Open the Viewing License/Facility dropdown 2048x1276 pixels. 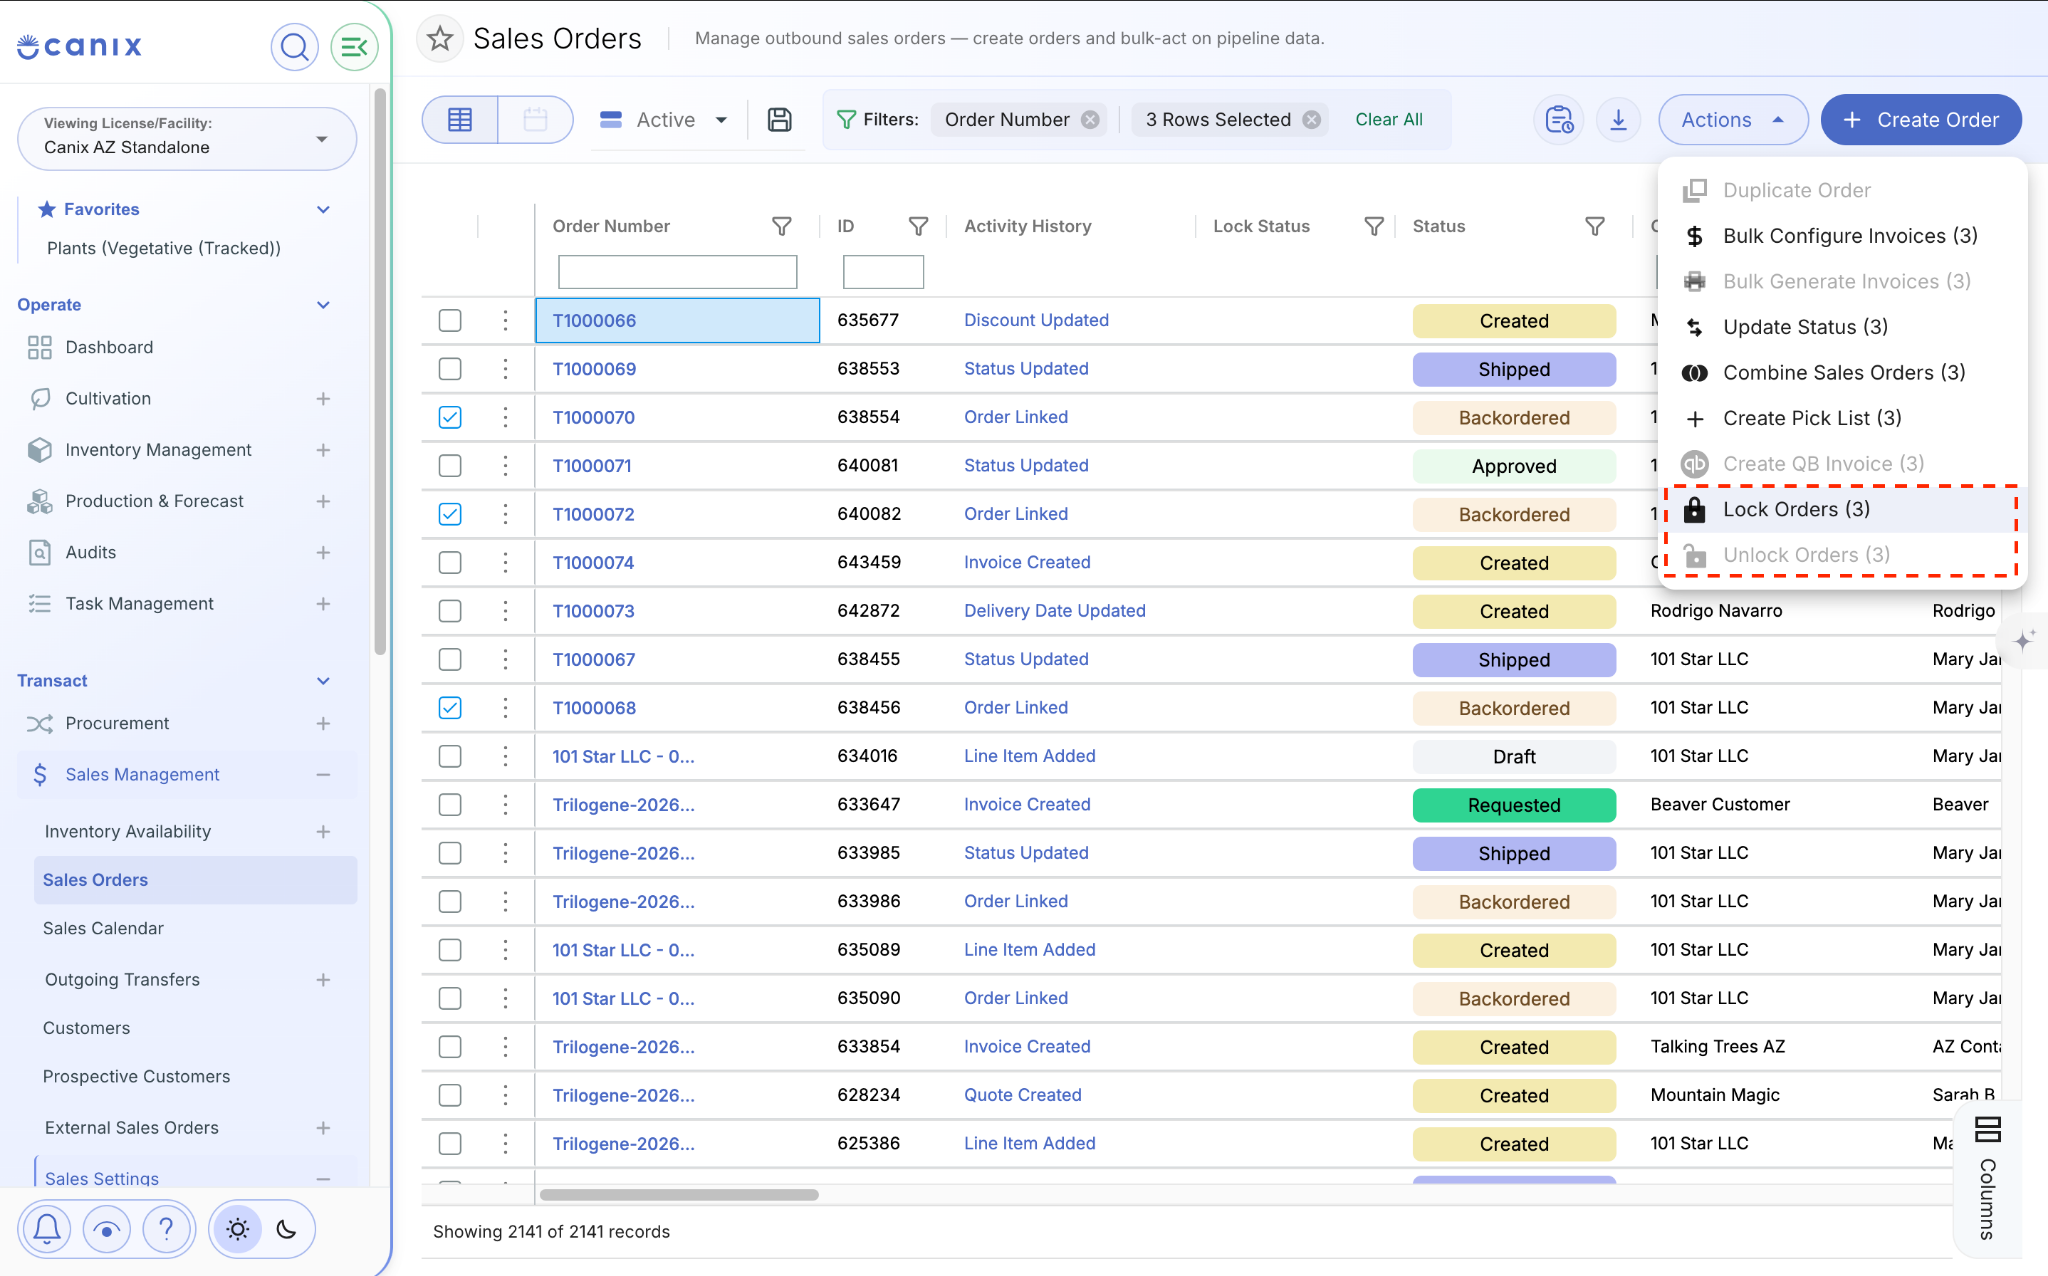187,138
